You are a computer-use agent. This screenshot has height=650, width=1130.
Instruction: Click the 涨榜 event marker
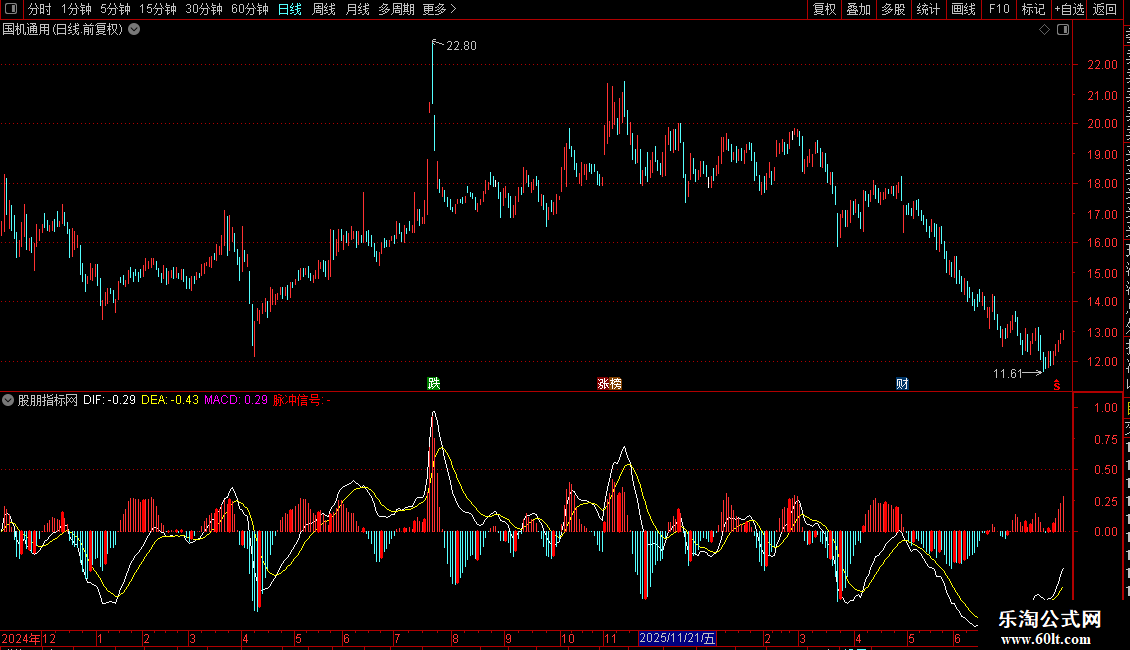[x=610, y=383]
